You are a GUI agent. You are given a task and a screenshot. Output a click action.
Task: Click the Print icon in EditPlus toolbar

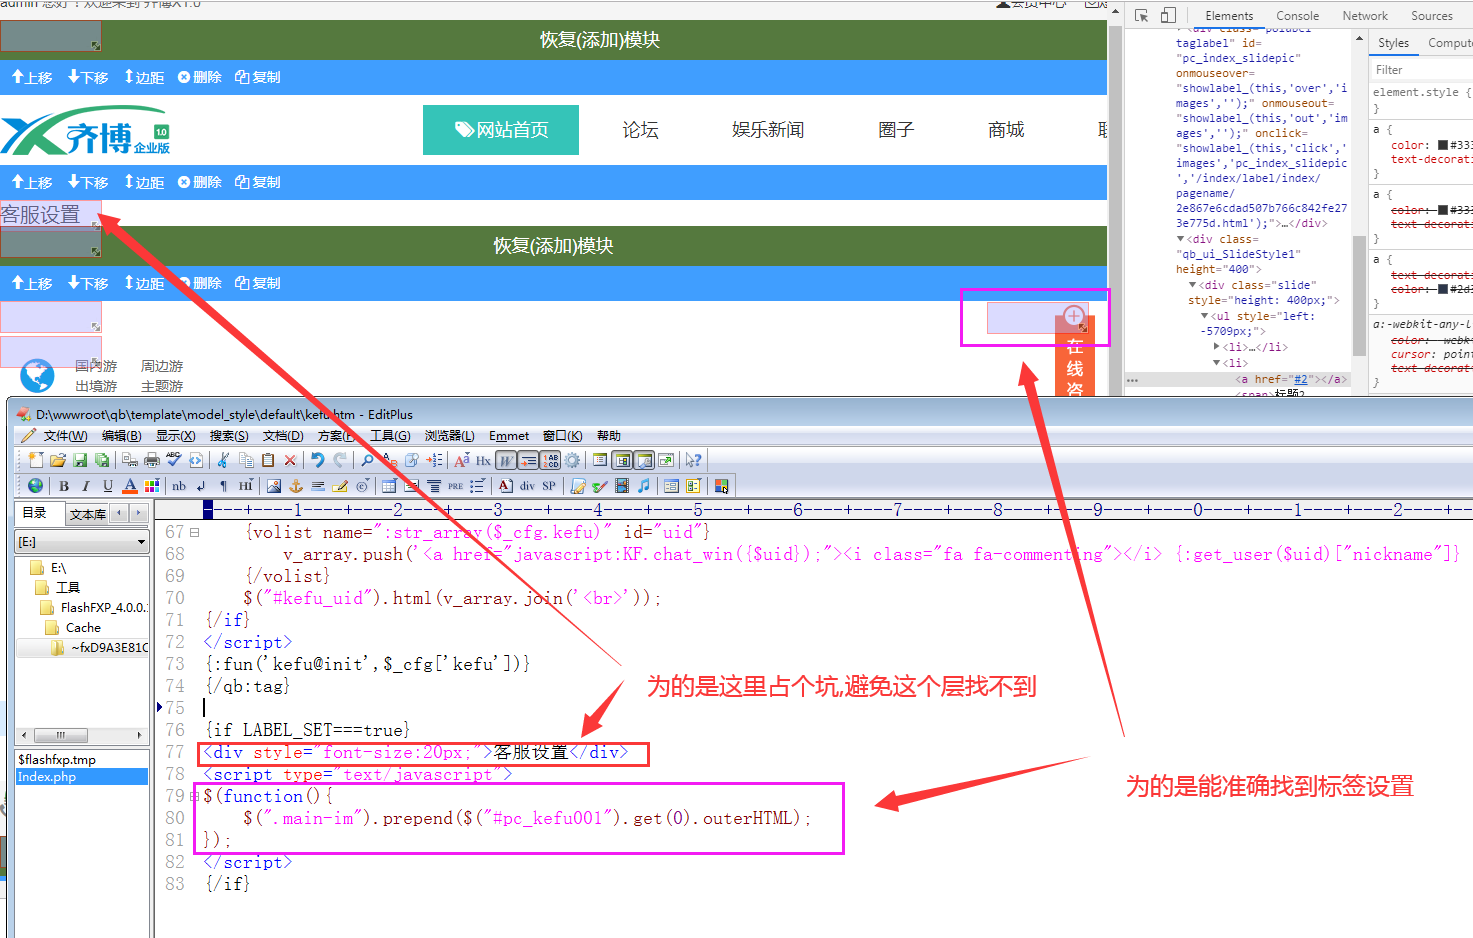[x=152, y=460]
